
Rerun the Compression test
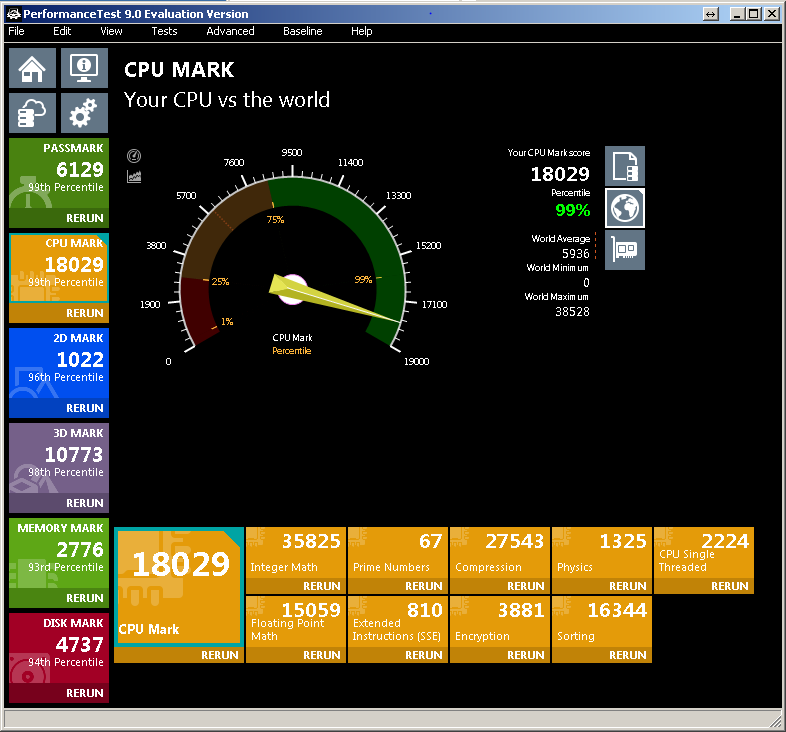coord(500,586)
